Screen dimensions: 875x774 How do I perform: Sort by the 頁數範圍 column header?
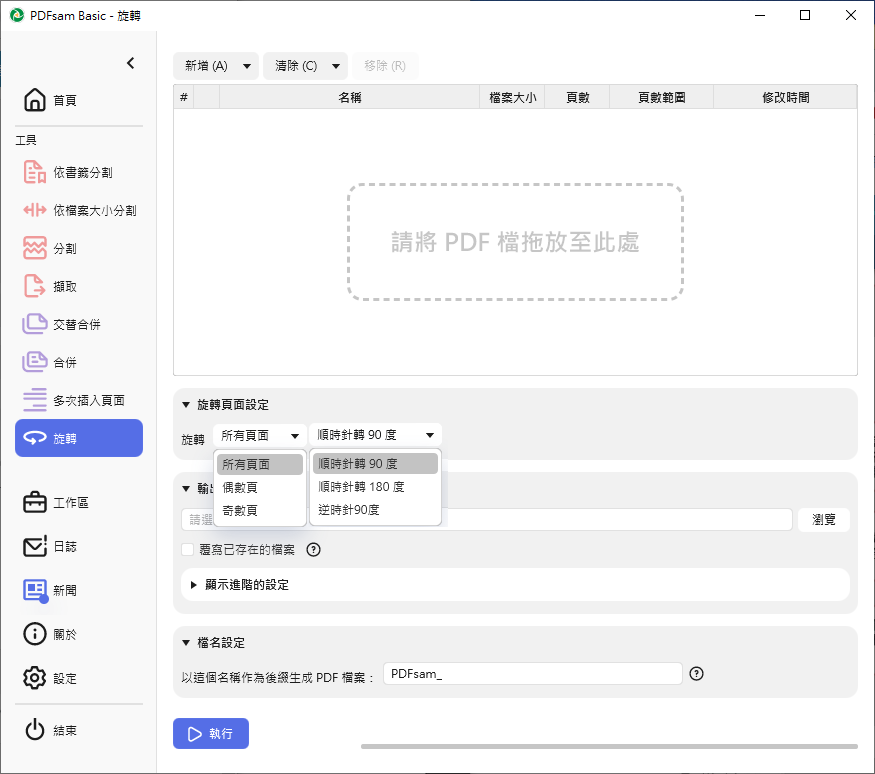pyautogui.click(x=661, y=97)
